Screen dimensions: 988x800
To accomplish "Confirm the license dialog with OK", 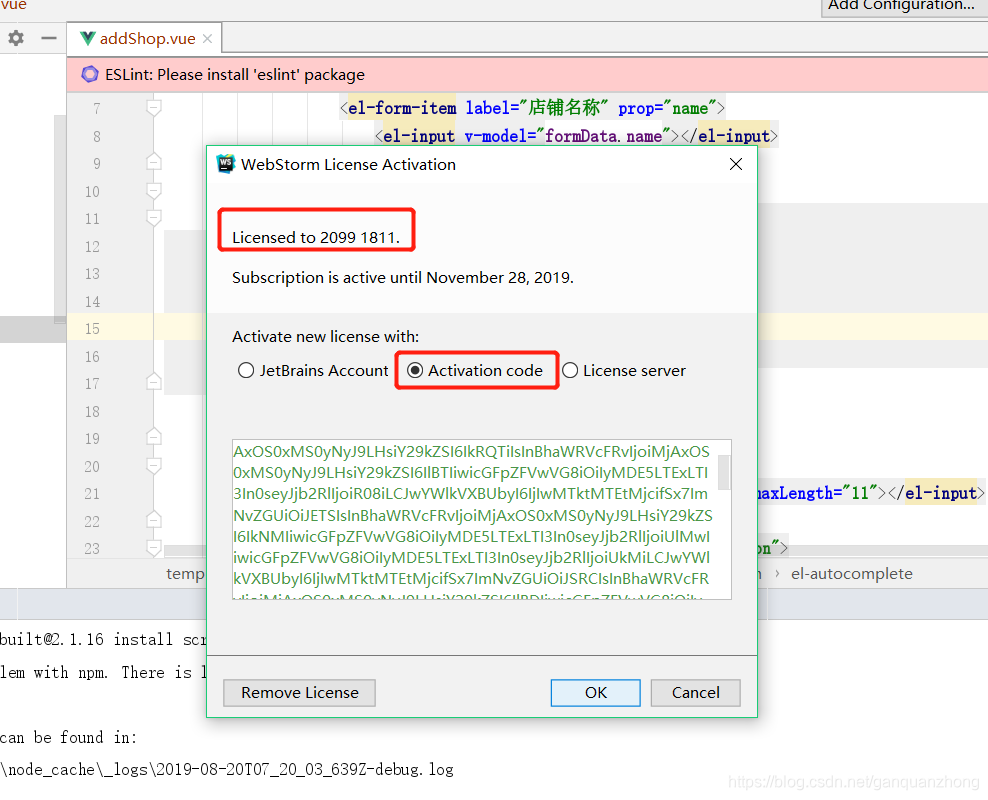I will click(x=595, y=693).
